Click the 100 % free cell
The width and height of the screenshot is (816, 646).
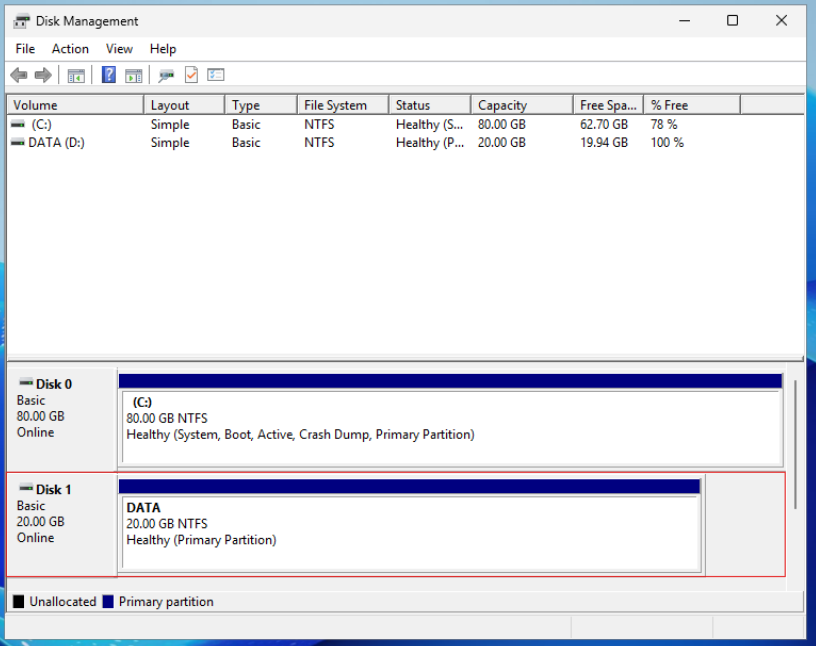click(x=667, y=142)
